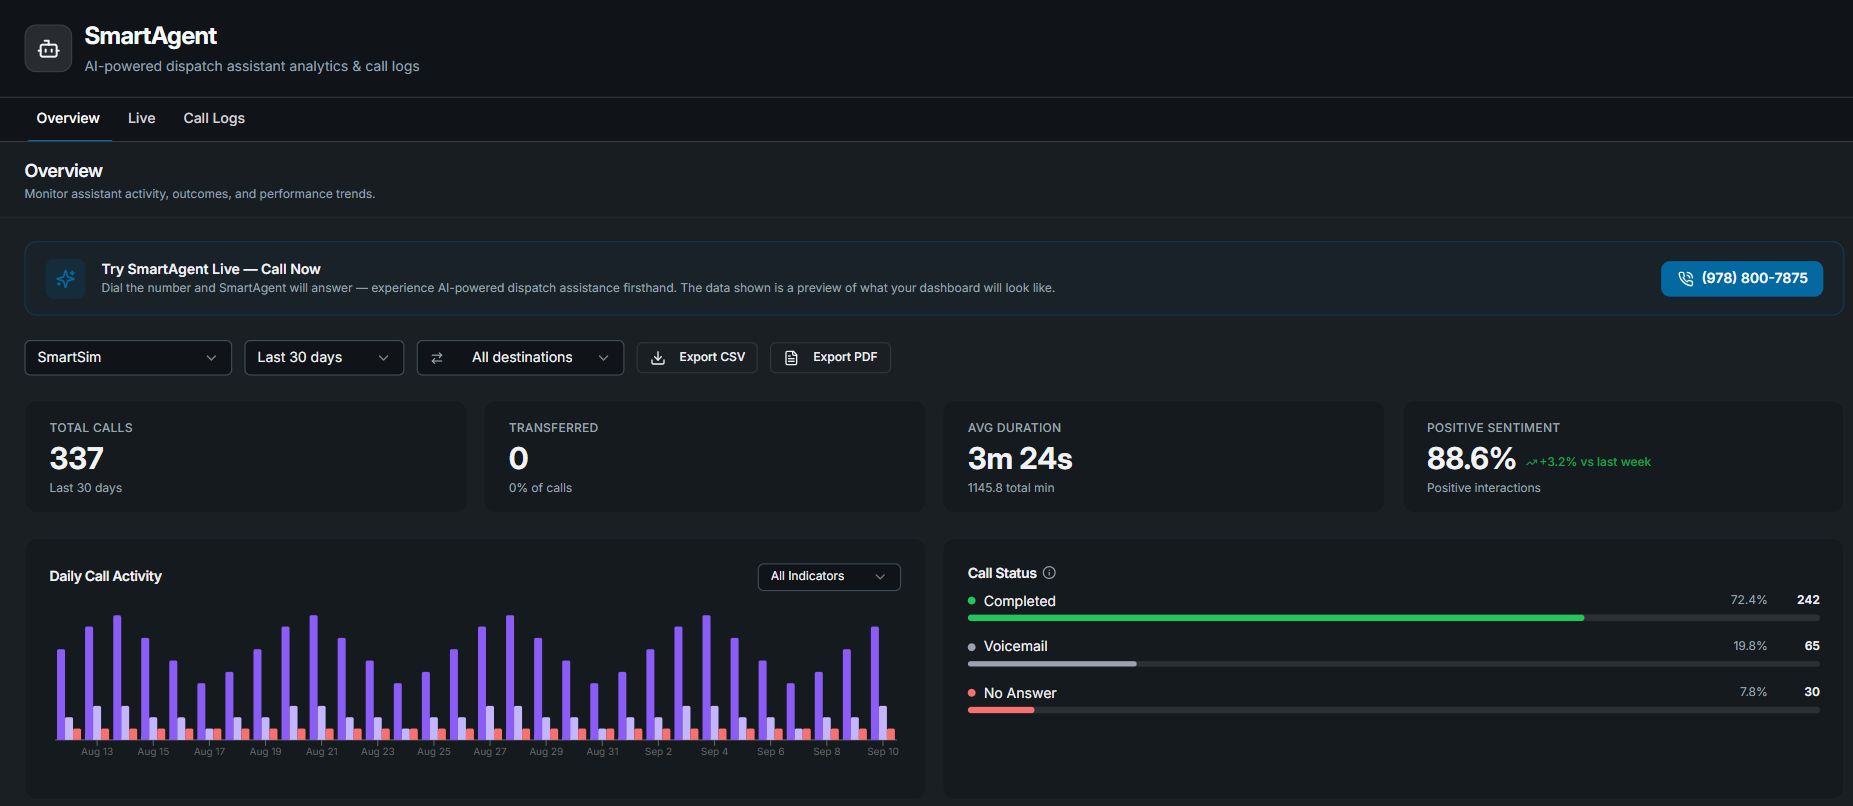Click the document icon beside Export PDF
The image size is (1853, 806).
[x=791, y=358]
